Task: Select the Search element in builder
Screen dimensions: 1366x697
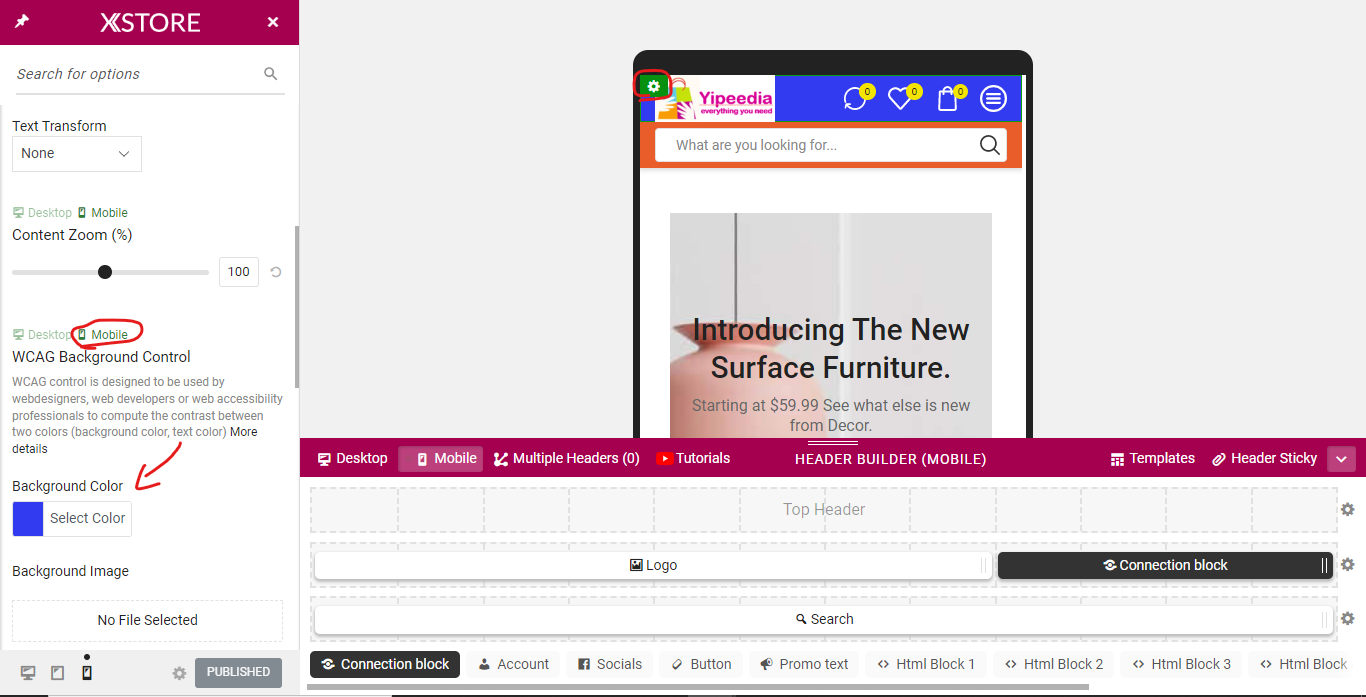Action: pyautogui.click(x=824, y=619)
